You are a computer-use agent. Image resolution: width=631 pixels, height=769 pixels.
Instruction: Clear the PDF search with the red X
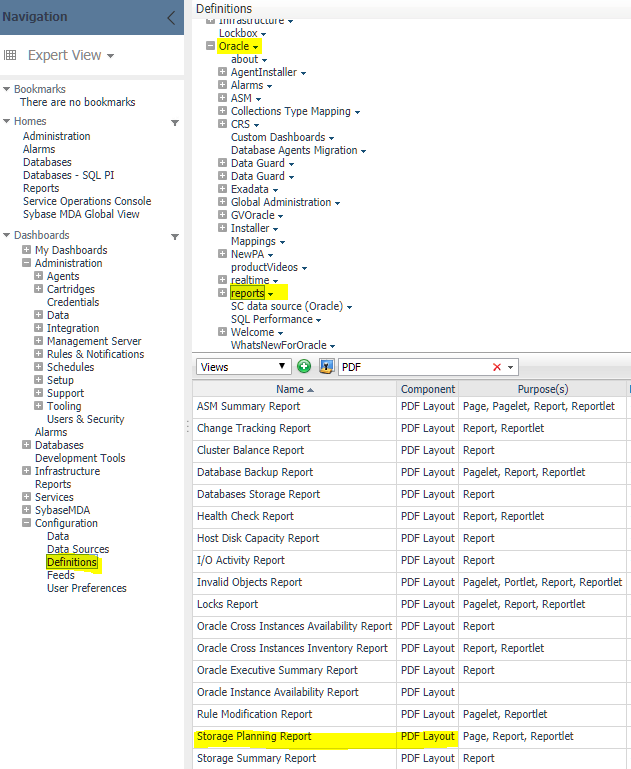(x=497, y=367)
